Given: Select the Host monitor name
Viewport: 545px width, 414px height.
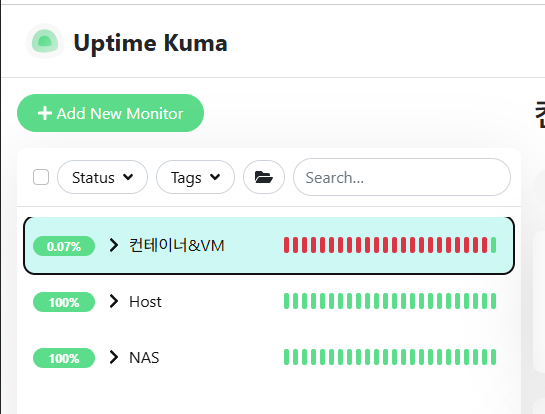Looking at the screenshot, I should click(145, 302).
